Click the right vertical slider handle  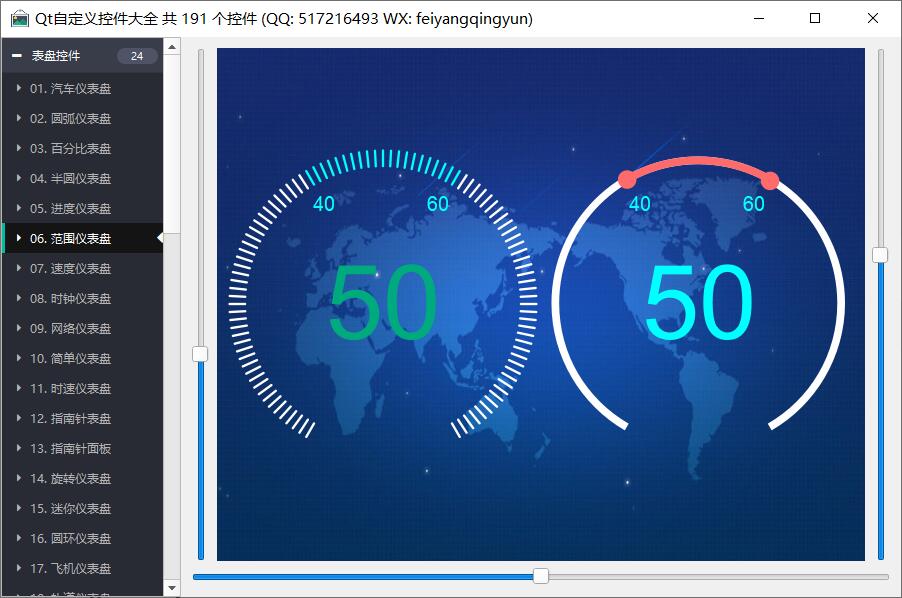[880, 255]
